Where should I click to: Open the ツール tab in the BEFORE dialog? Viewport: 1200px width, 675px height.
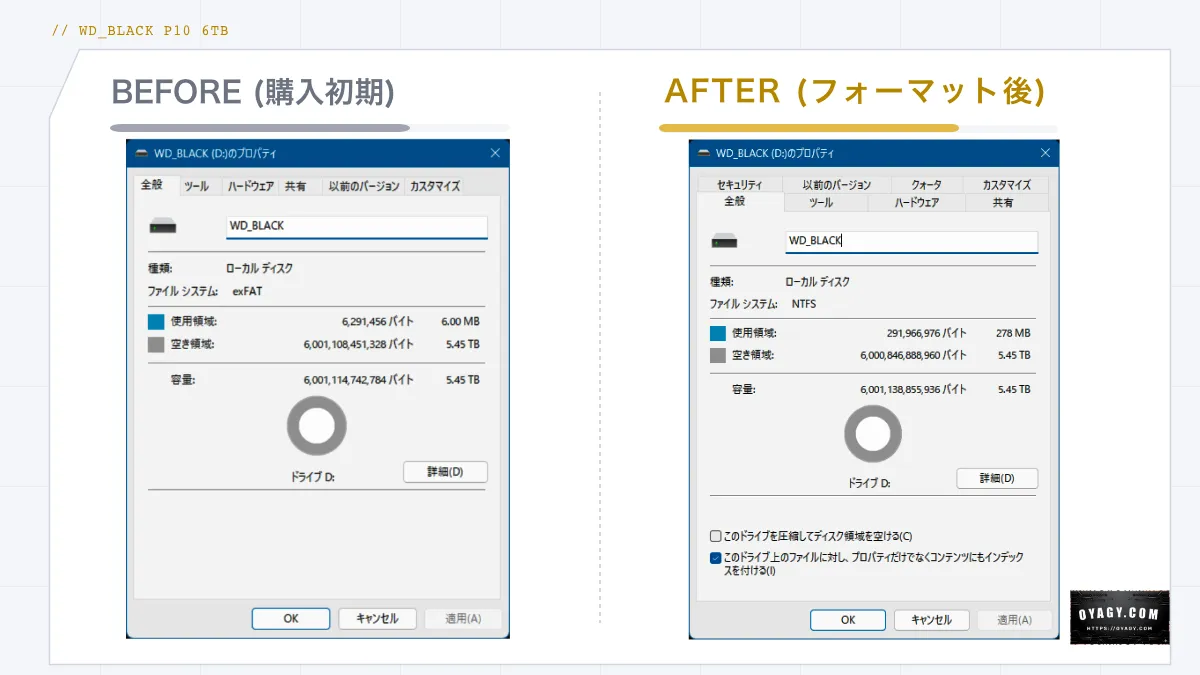[197, 186]
